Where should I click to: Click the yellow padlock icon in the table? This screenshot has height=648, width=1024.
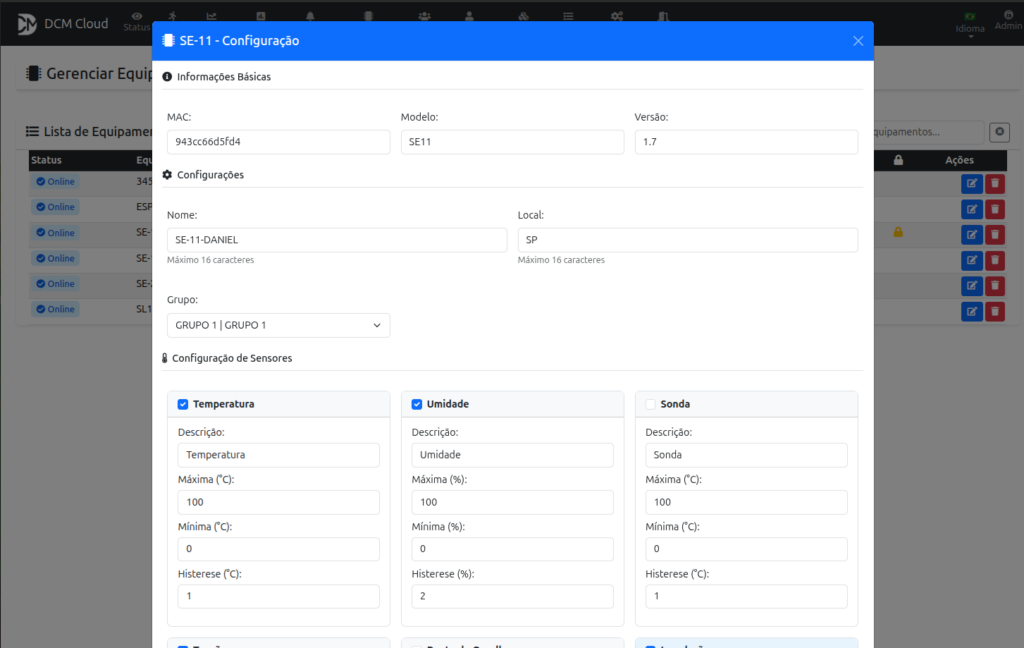898,233
